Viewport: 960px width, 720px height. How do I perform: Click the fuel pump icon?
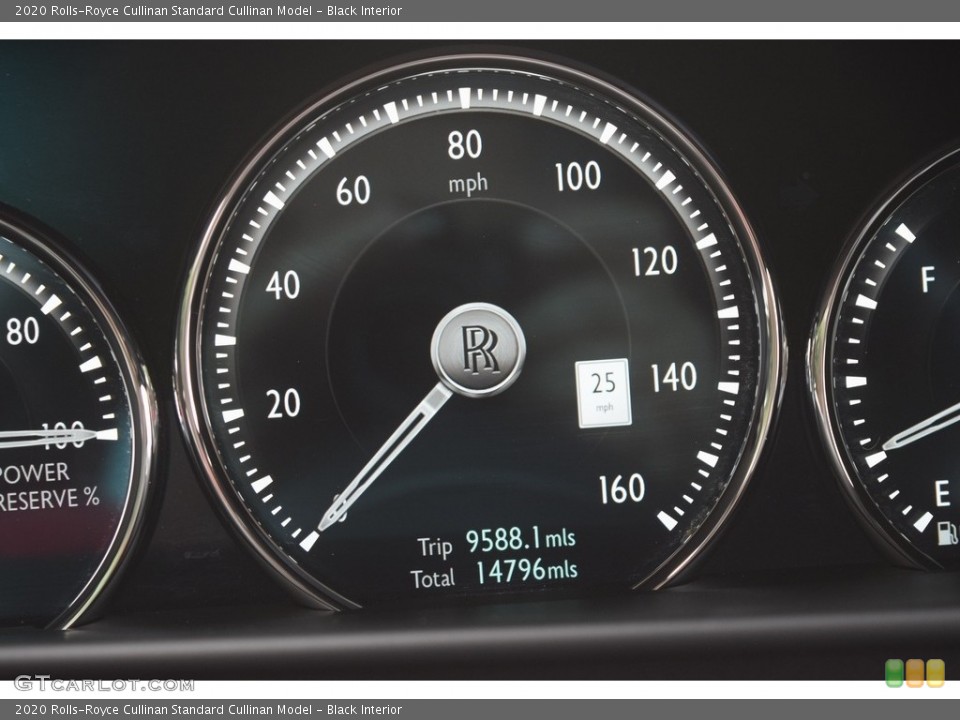click(x=948, y=533)
